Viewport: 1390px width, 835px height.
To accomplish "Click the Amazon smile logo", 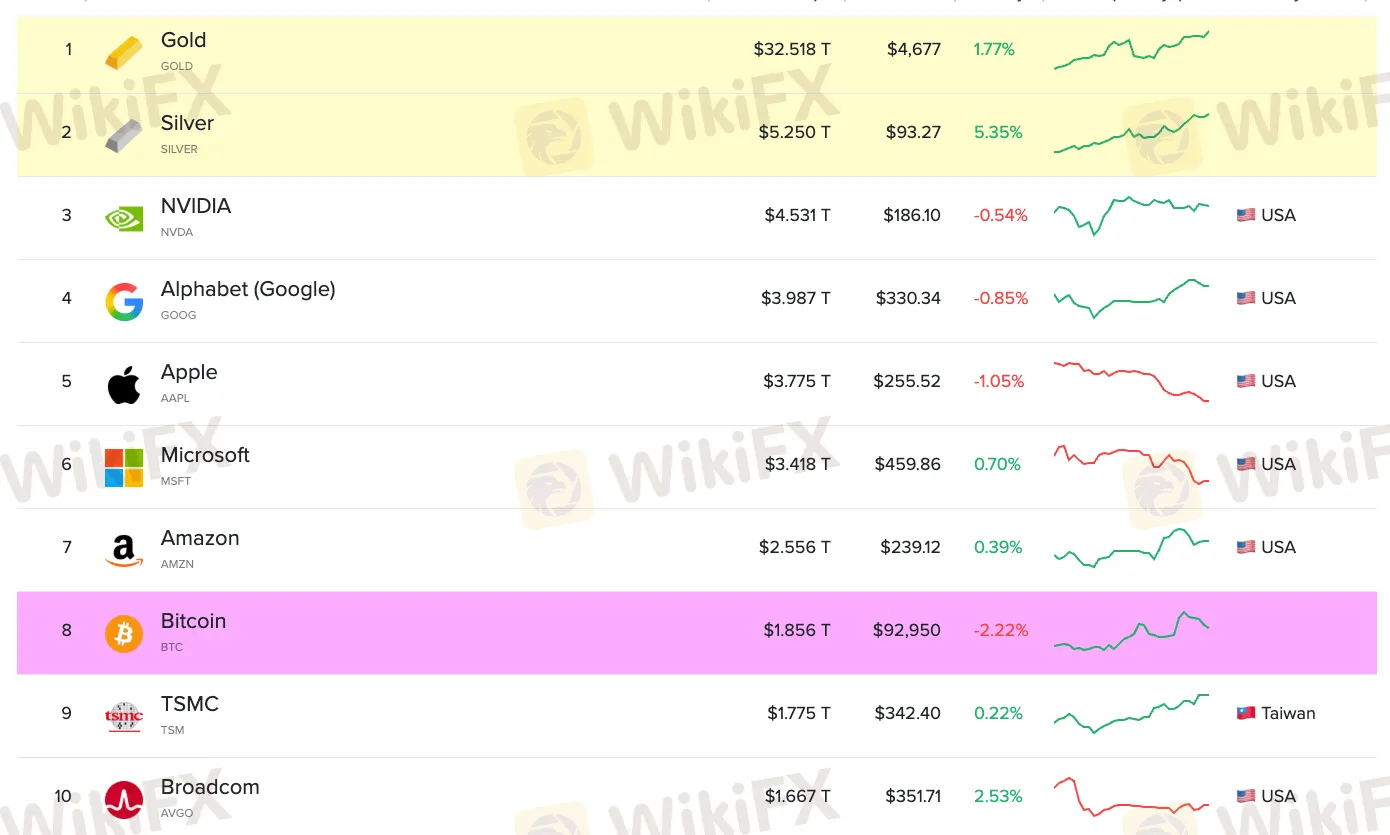I will pyautogui.click(x=123, y=547).
